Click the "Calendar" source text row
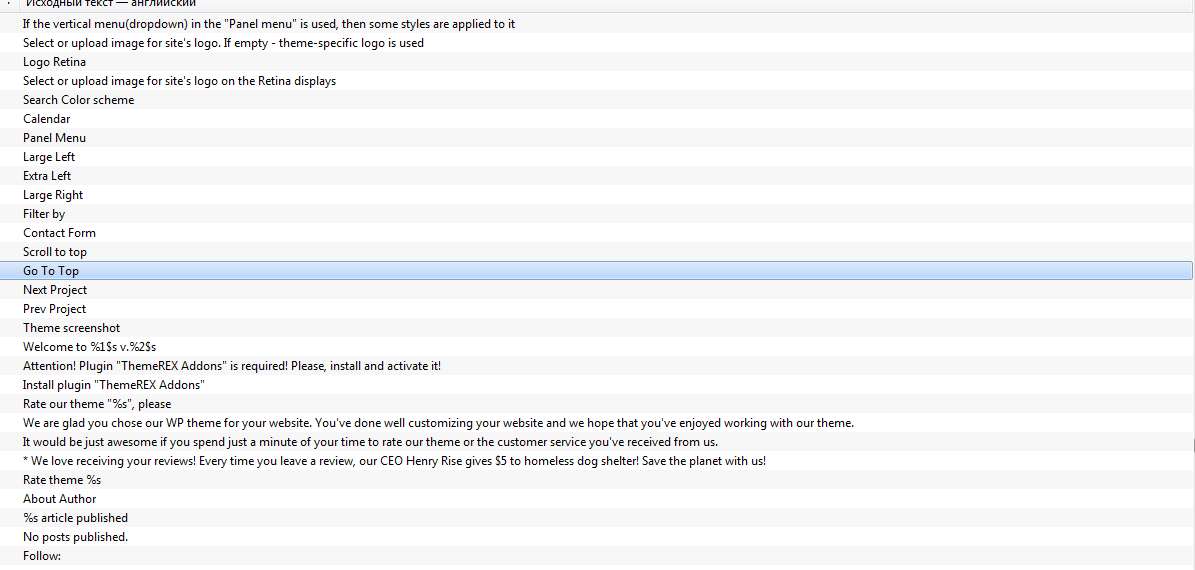Screen dimensions: 1195x570 tap(597, 119)
